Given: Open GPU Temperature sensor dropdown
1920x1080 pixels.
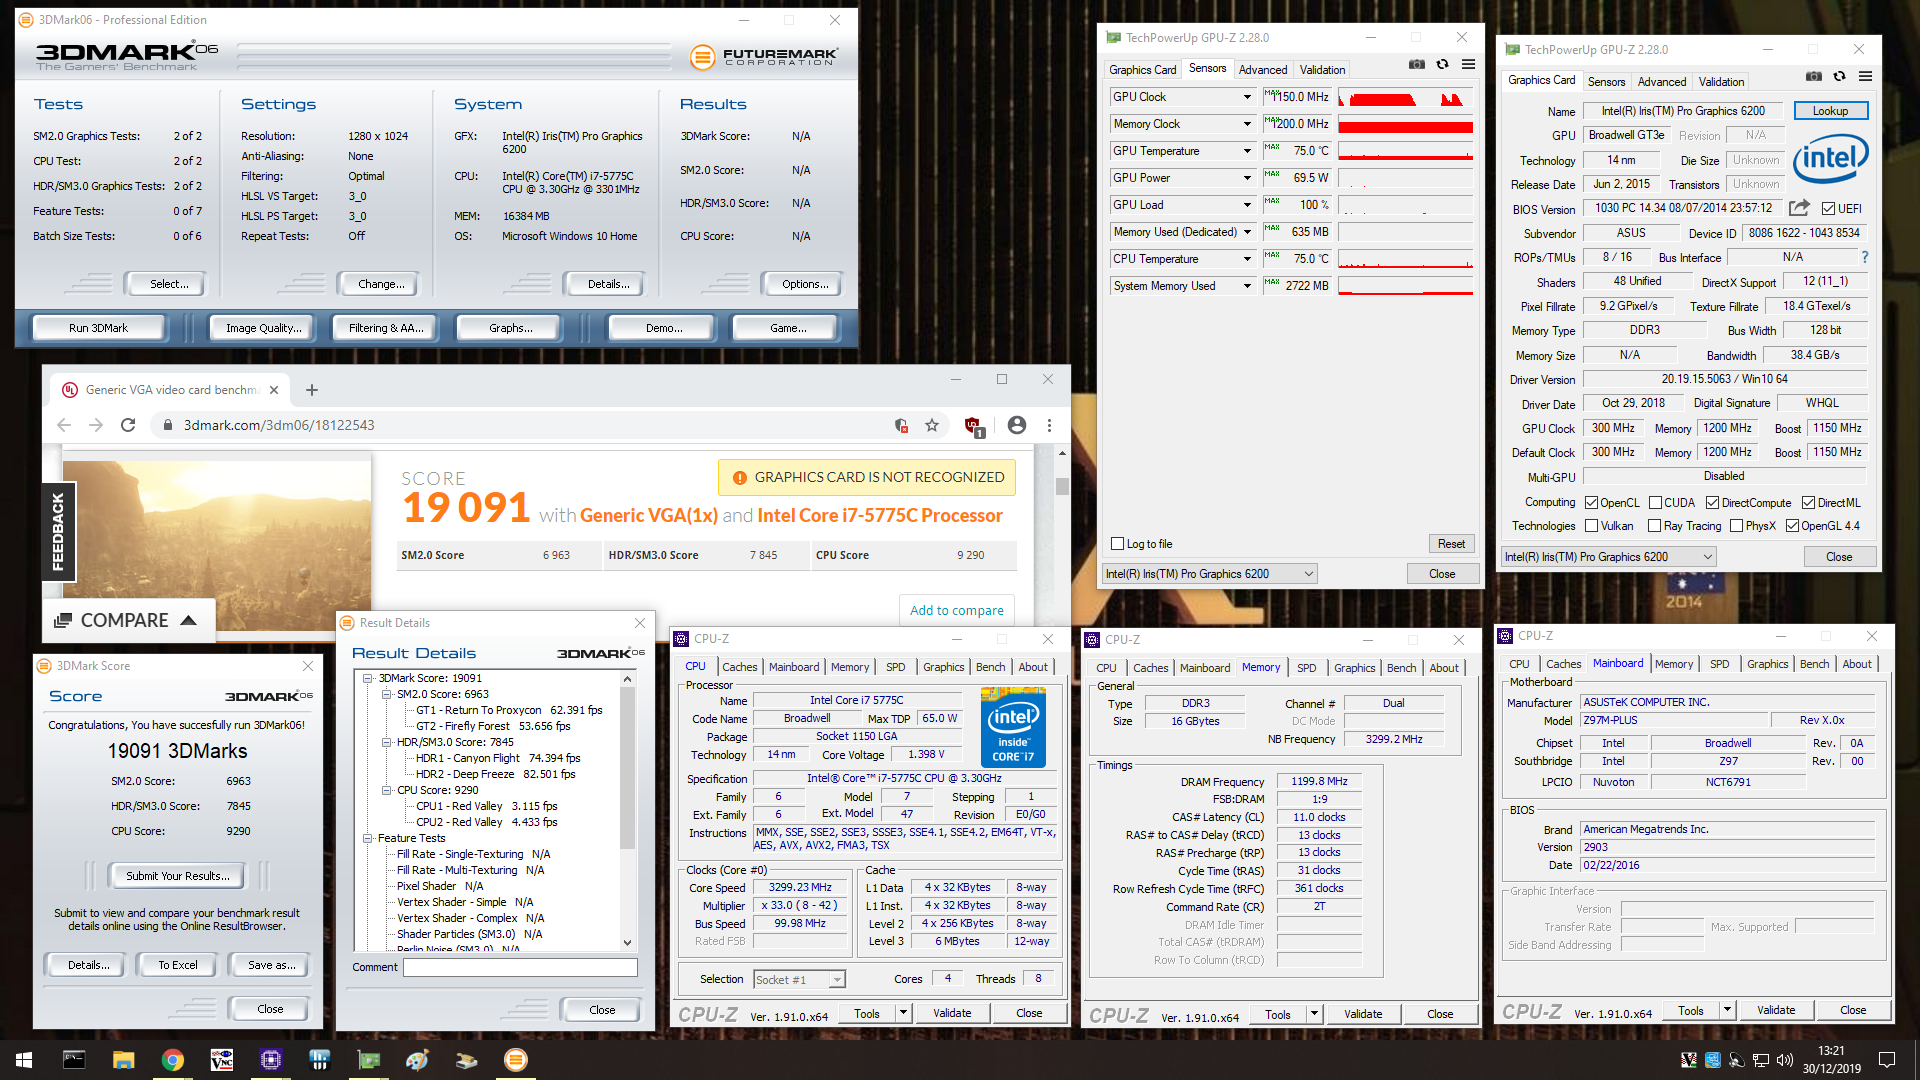Looking at the screenshot, I should click(1247, 151).
